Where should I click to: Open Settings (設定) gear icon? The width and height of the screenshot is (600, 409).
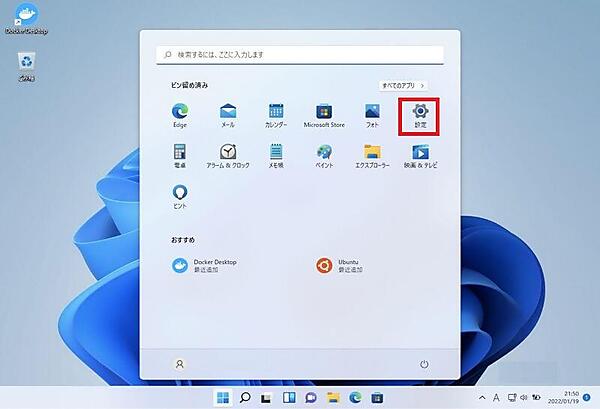point(420,116)
